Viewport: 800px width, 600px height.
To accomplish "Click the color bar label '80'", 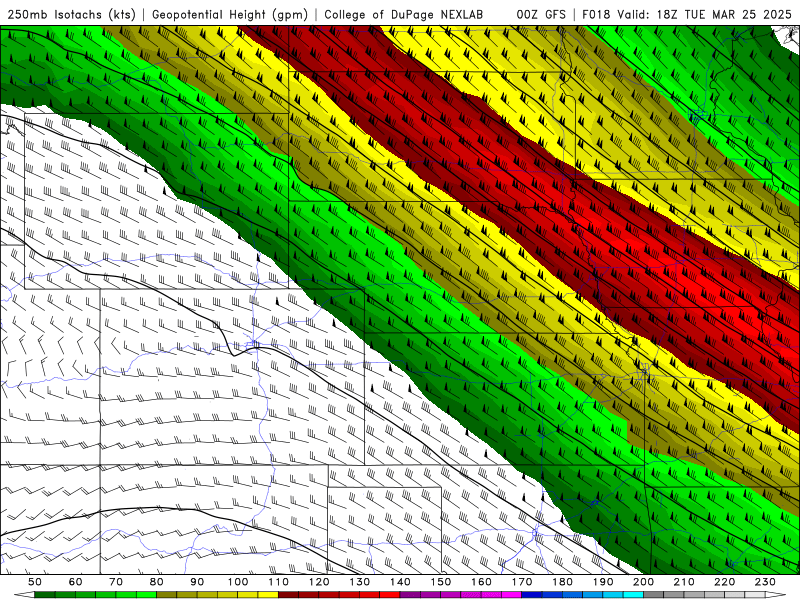I will point(156,582).
